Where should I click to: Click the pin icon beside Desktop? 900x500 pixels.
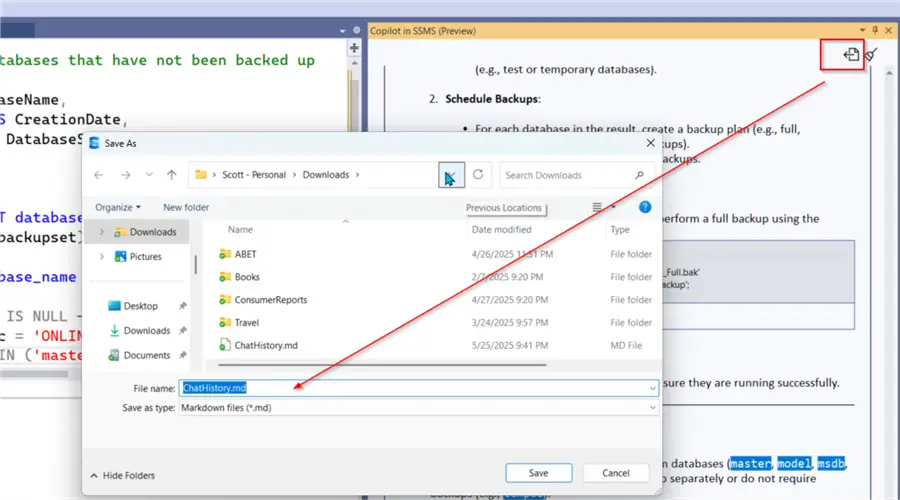tap(183, 306)
